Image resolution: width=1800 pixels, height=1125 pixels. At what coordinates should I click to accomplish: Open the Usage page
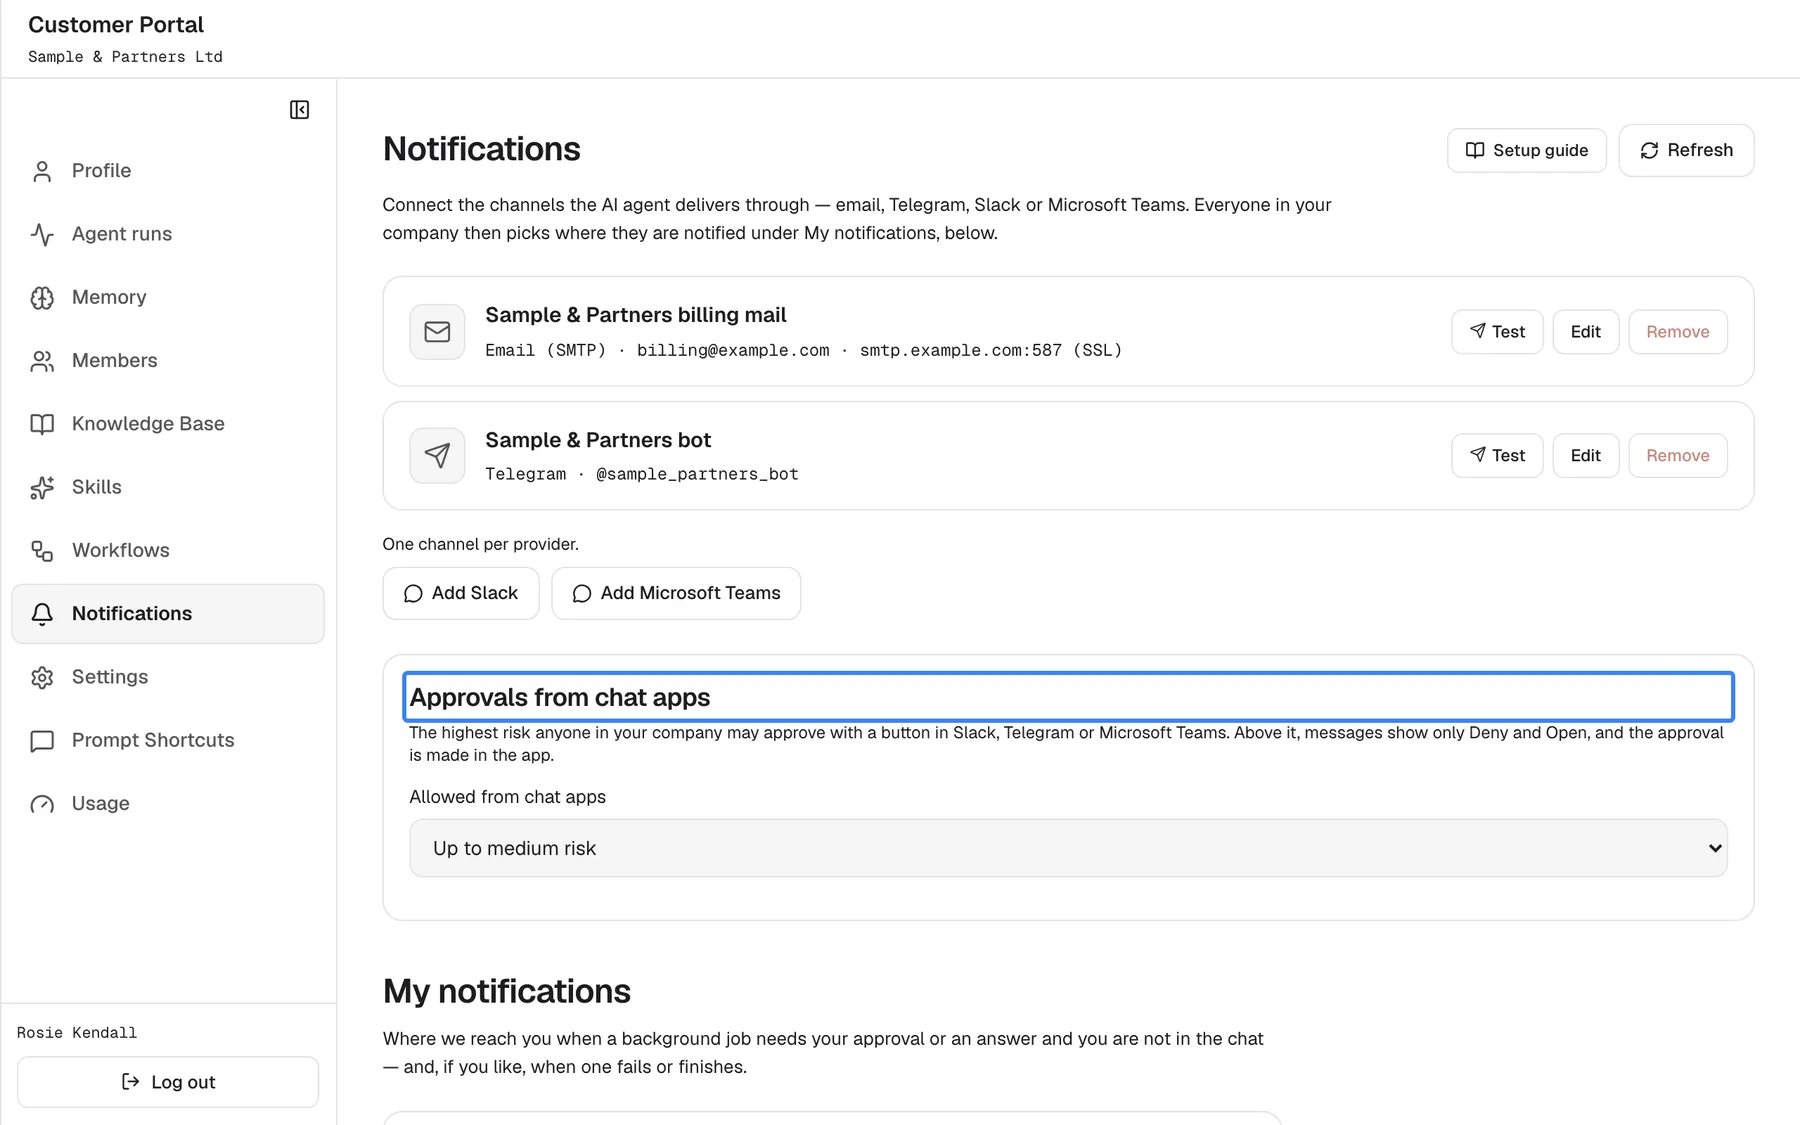pyautogui.click(x=168, y=804)
